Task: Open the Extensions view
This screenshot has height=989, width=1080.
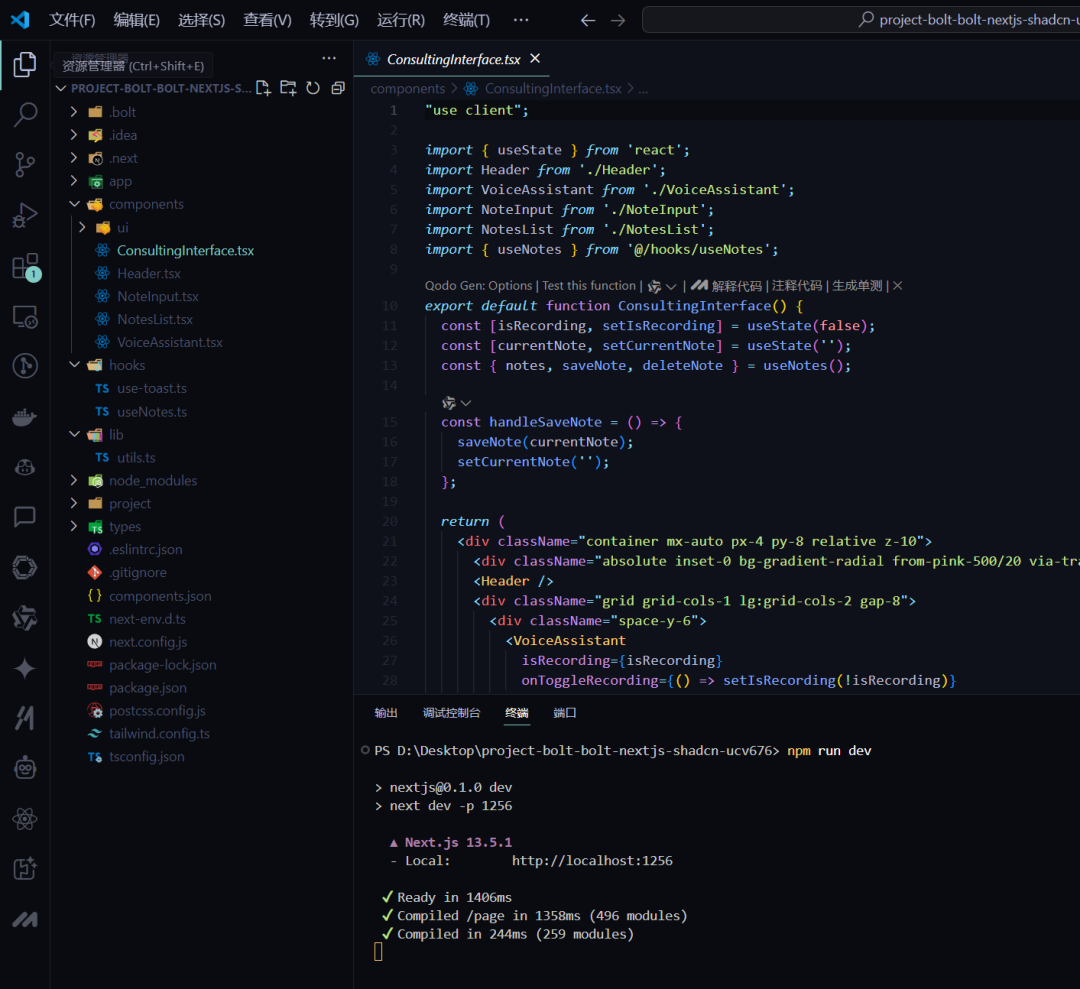Action: coord(25,267)
